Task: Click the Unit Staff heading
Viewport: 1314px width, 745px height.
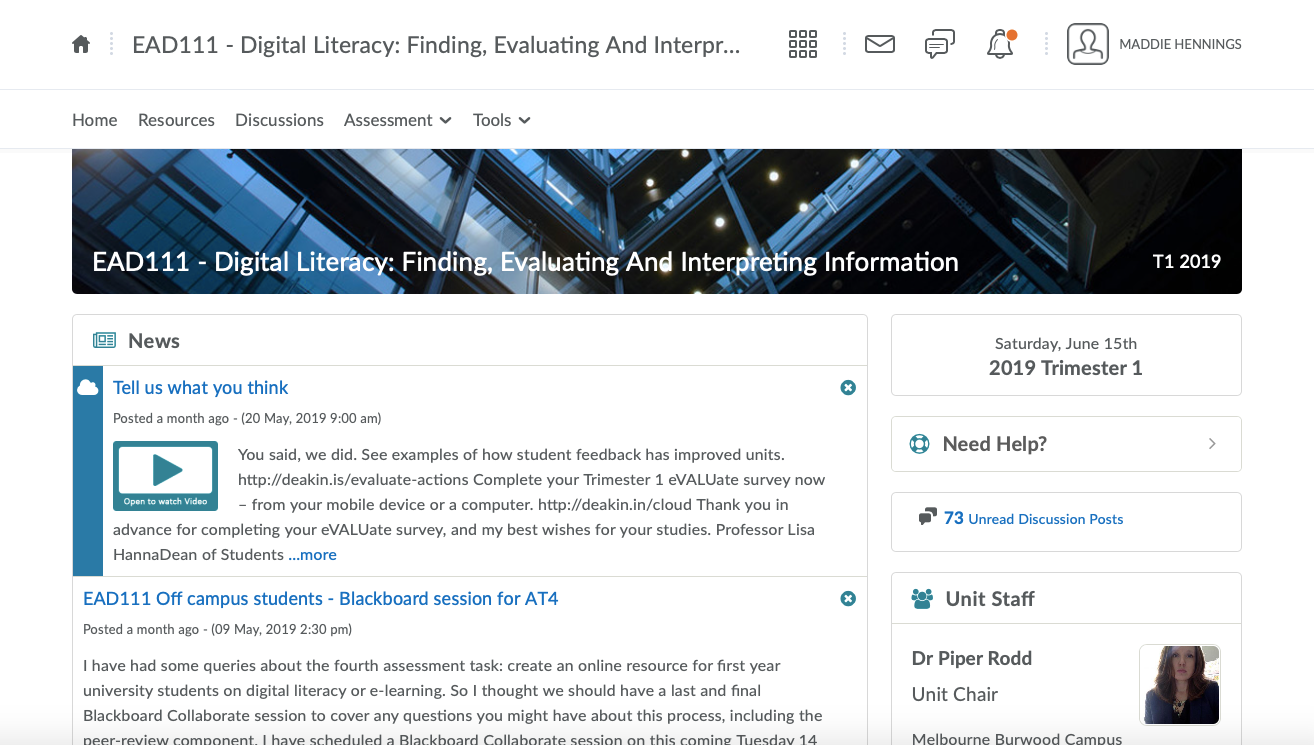Action: click(990, 599)
